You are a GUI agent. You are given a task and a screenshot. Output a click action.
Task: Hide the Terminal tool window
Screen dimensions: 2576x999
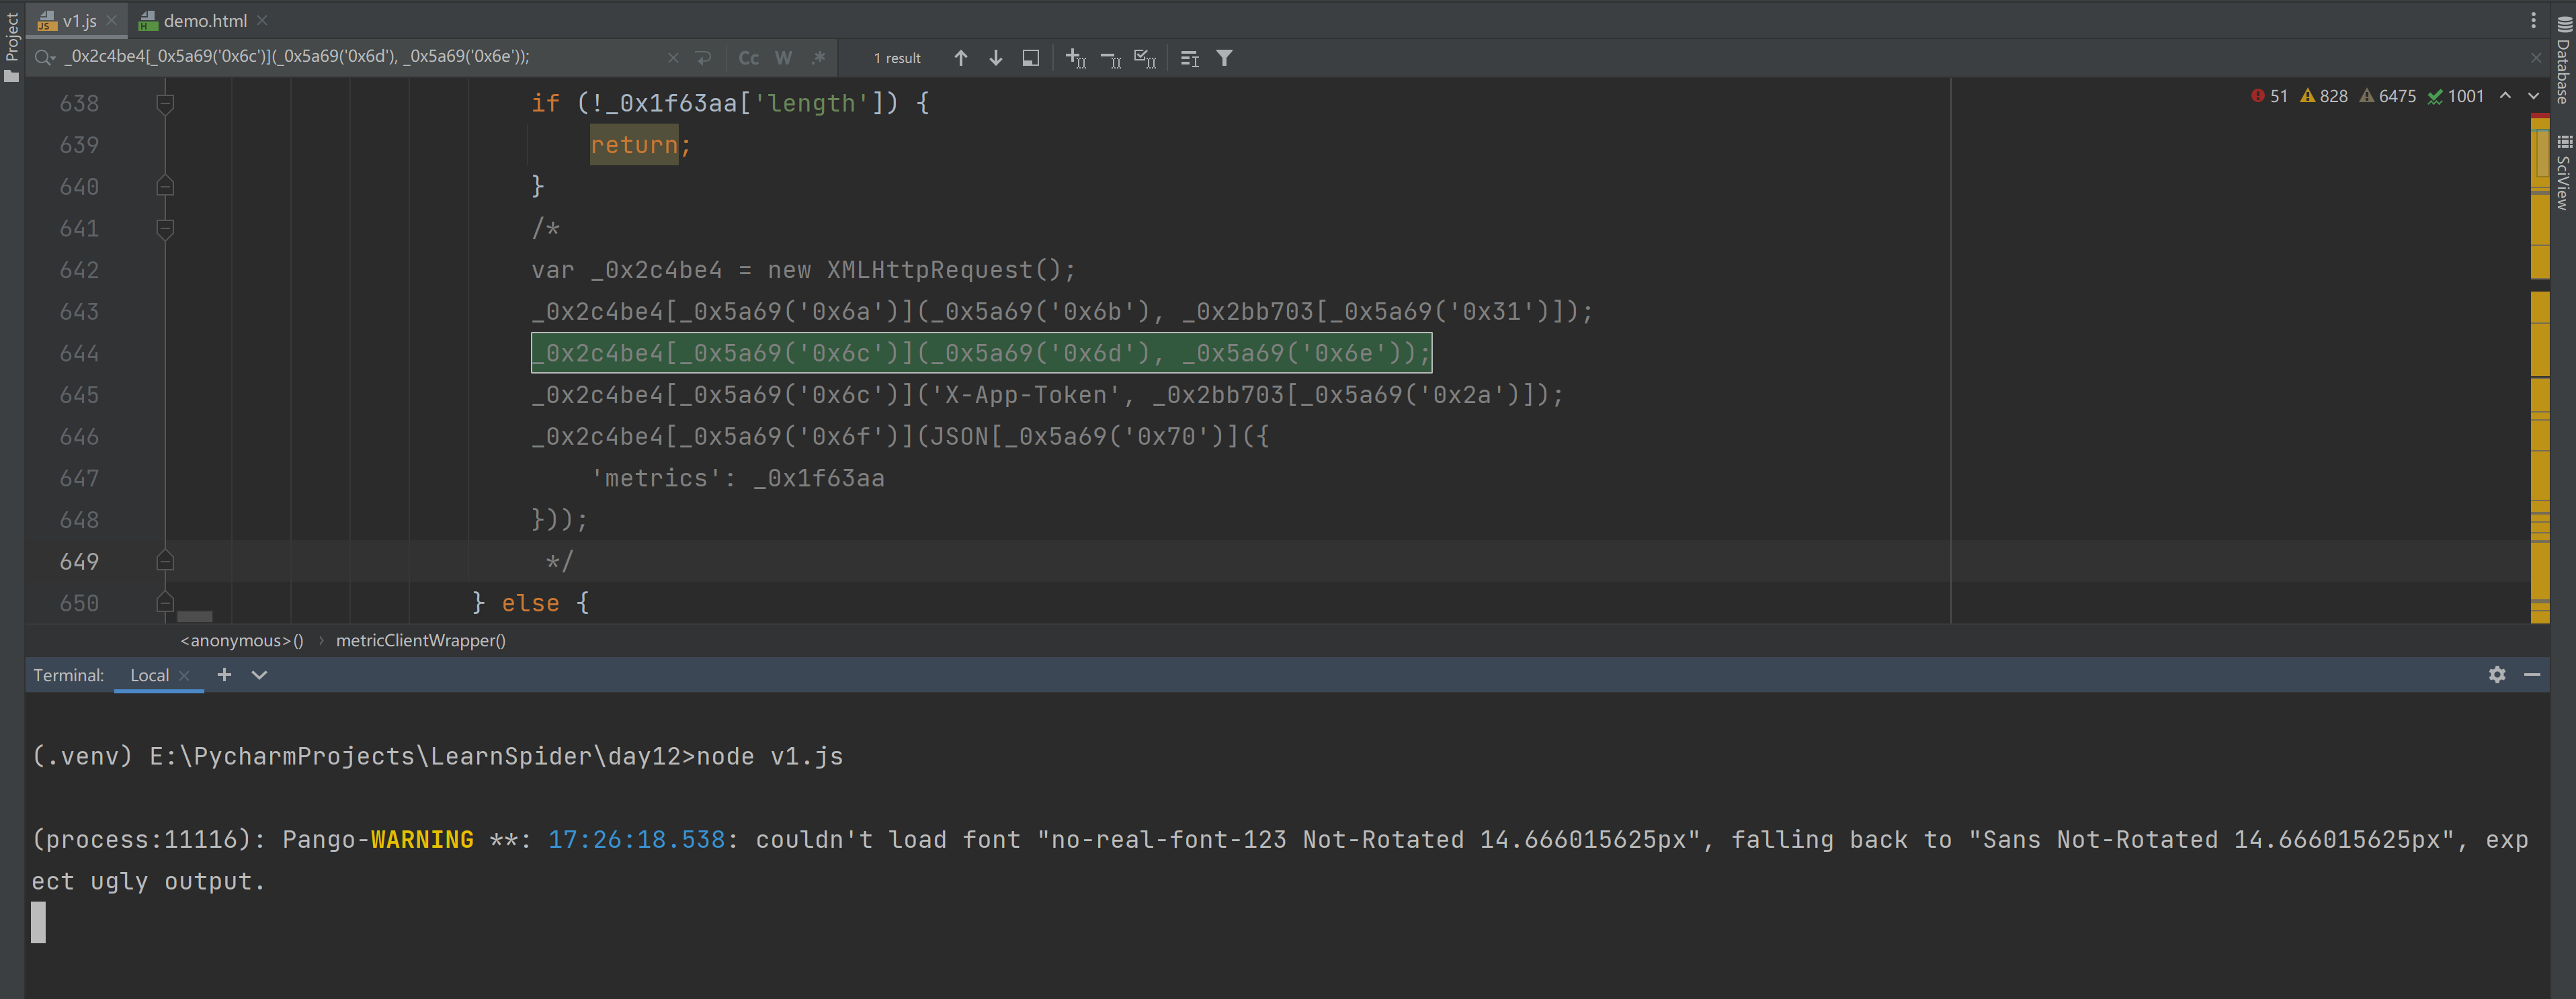pos(2532,675)
